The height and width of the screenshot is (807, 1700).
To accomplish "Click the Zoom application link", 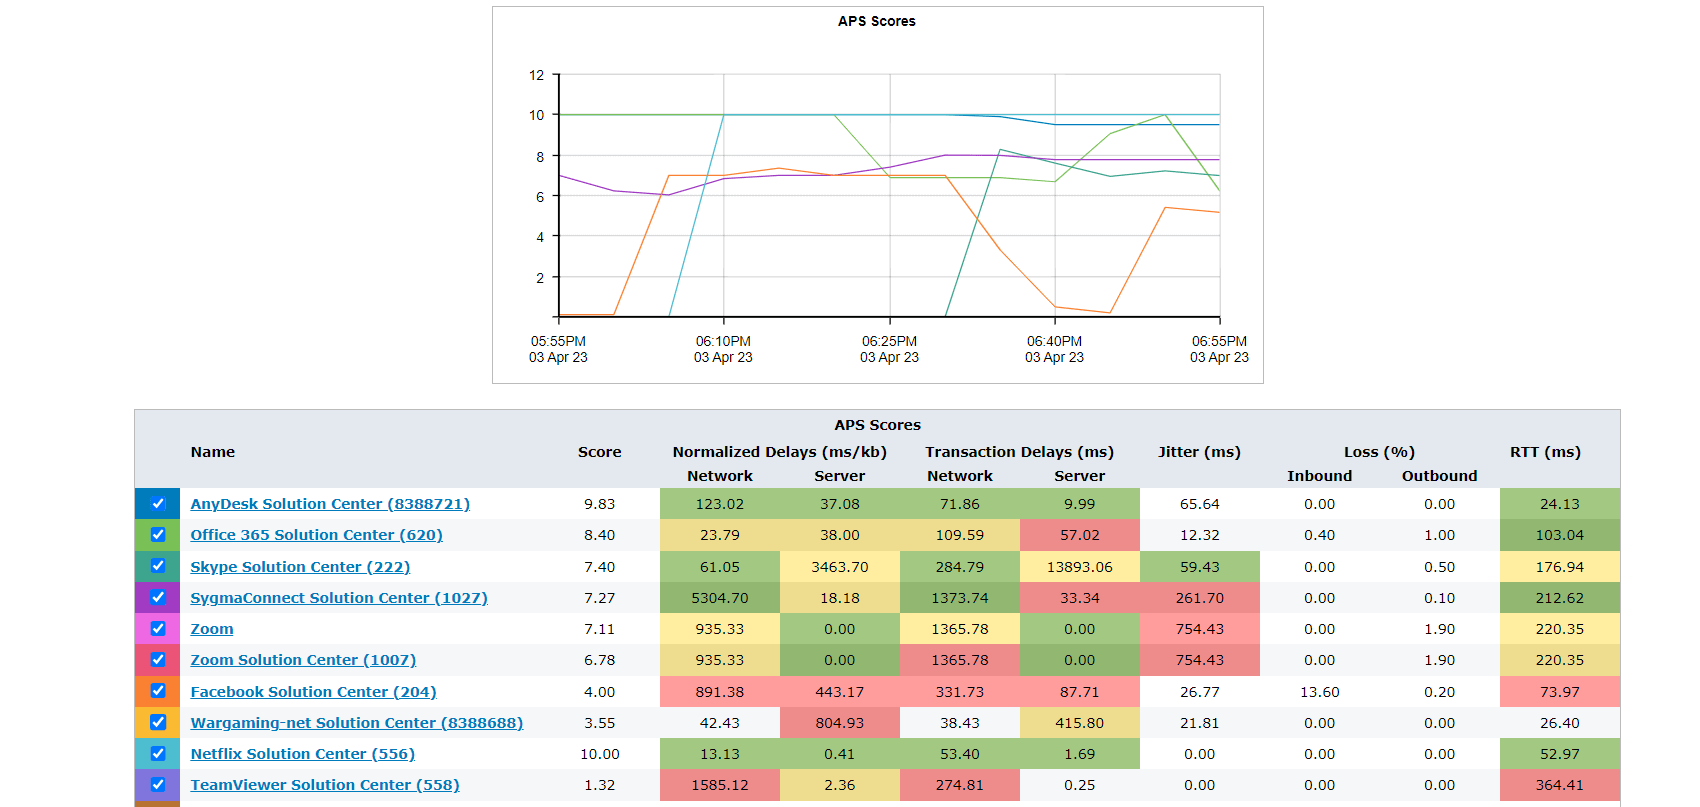I will [x=212, y=629].
